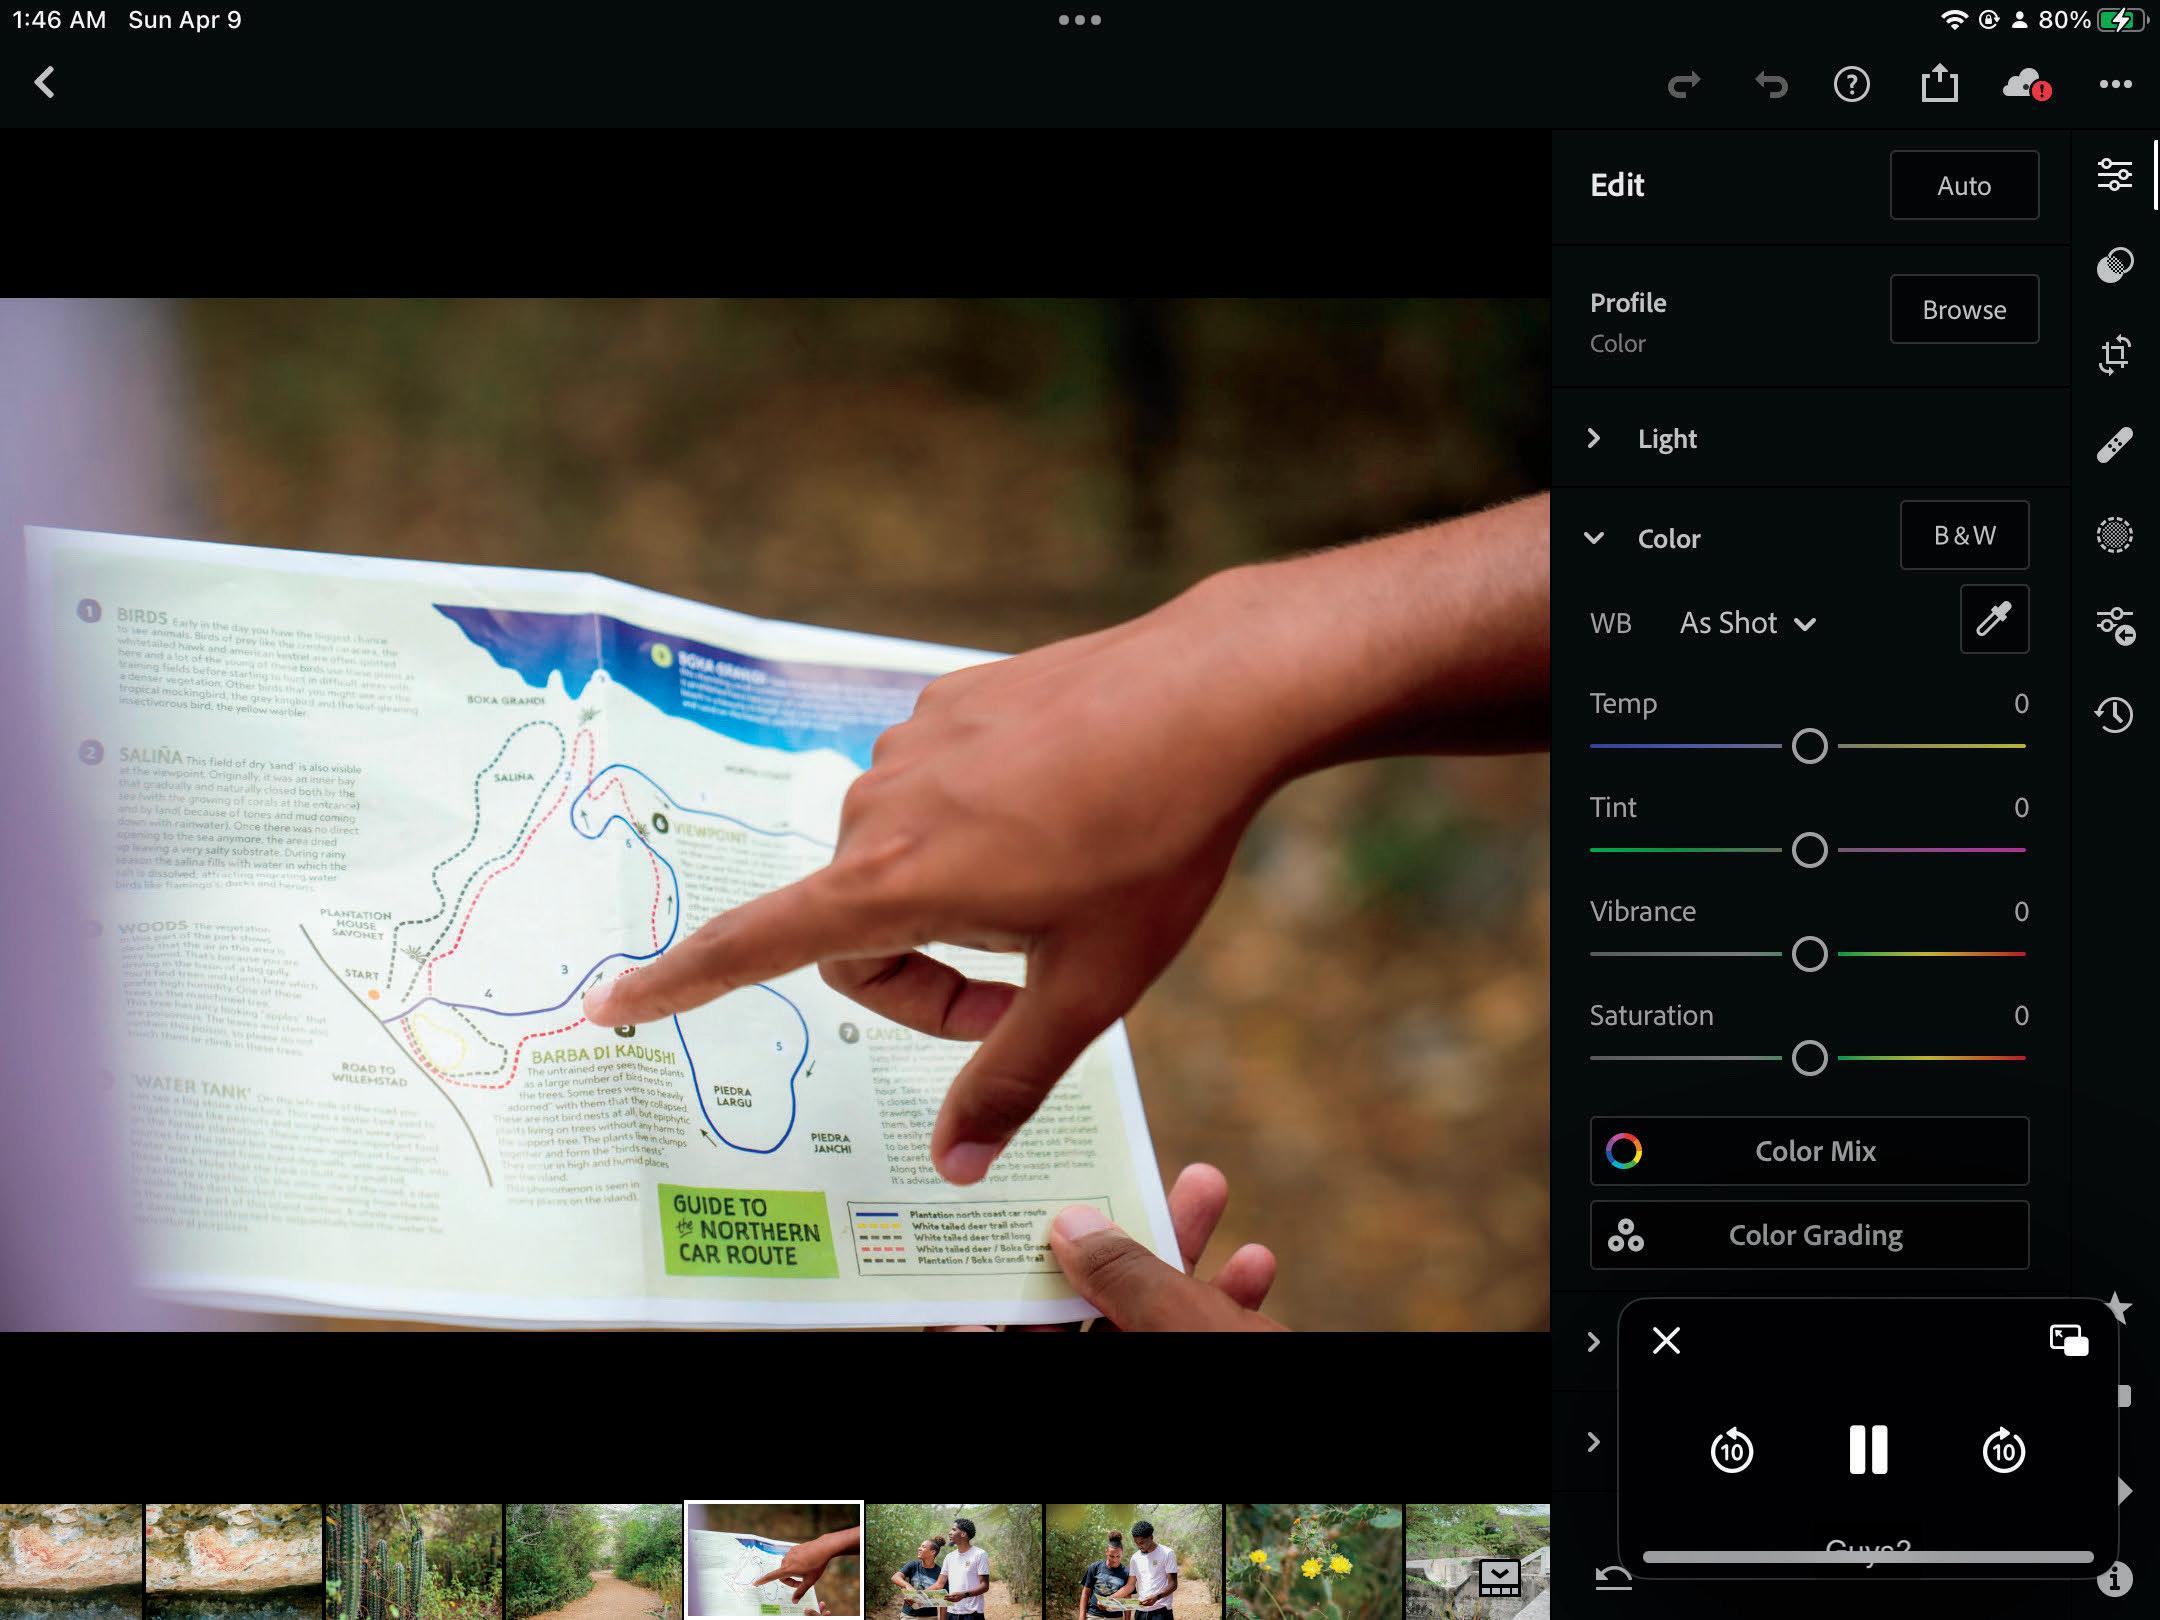This screenshot has width=2160, height=1620.
Task: Select the Healing brush tool
Action: 2114,445
